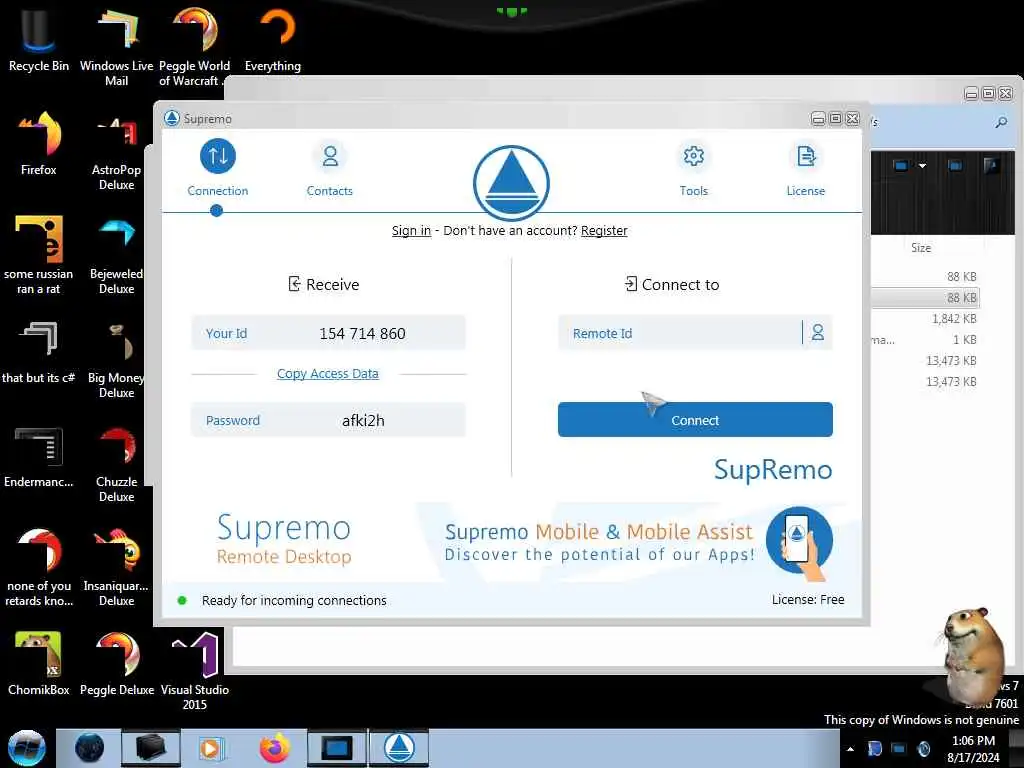1024x768 pixels.
Task: Show hidden tray icons arrow
Action: point(850,749)
